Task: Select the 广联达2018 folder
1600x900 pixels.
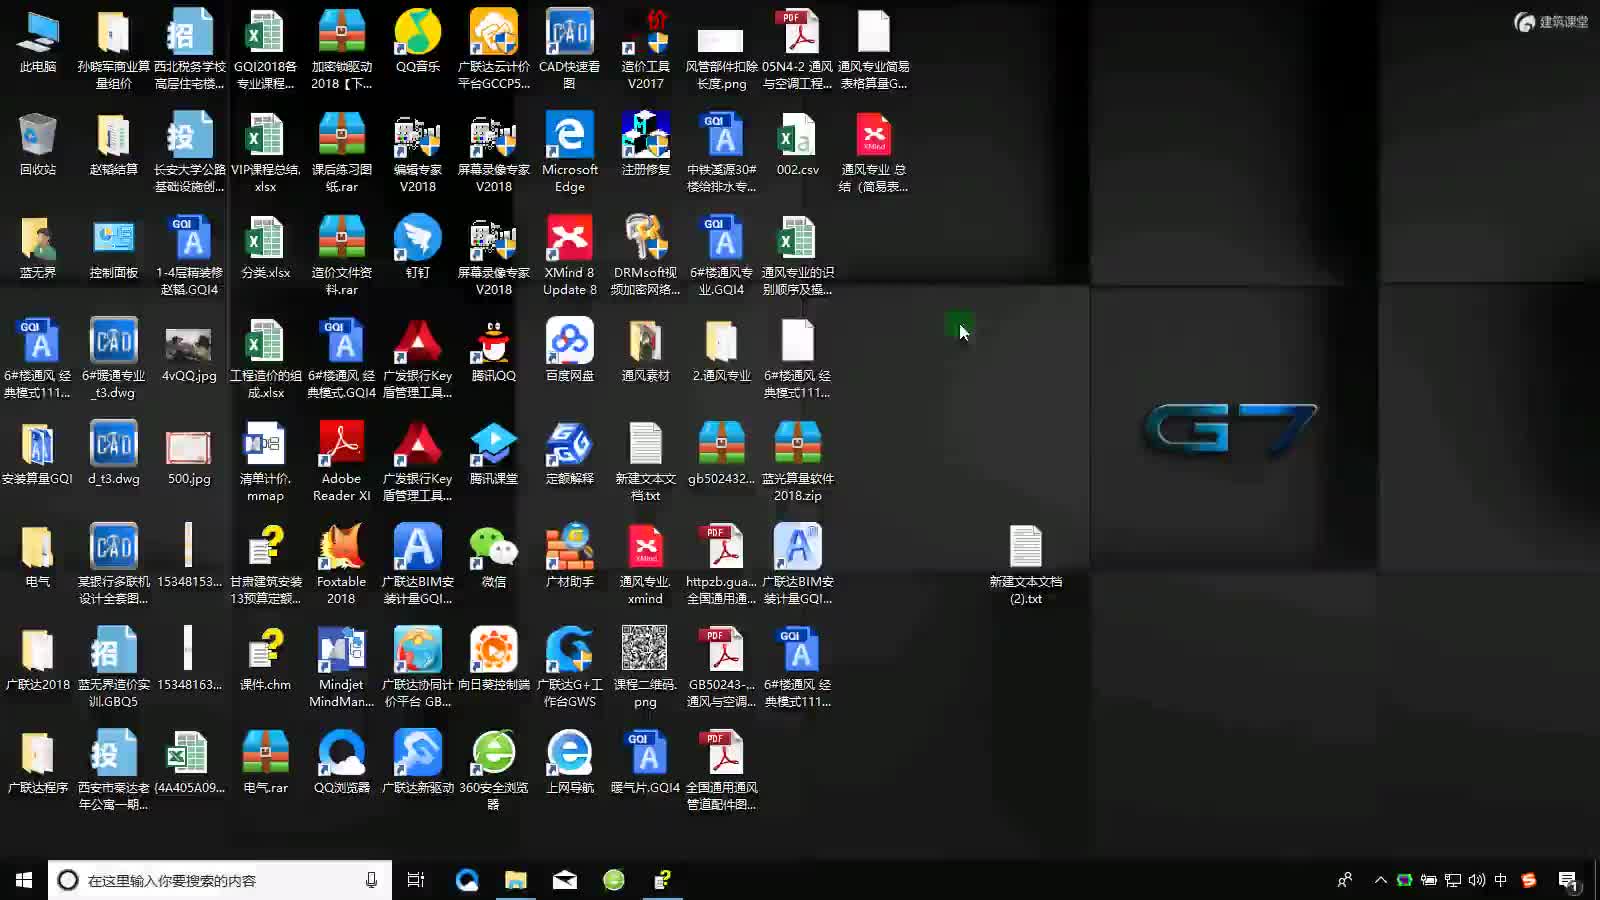Action: (38, 660)
